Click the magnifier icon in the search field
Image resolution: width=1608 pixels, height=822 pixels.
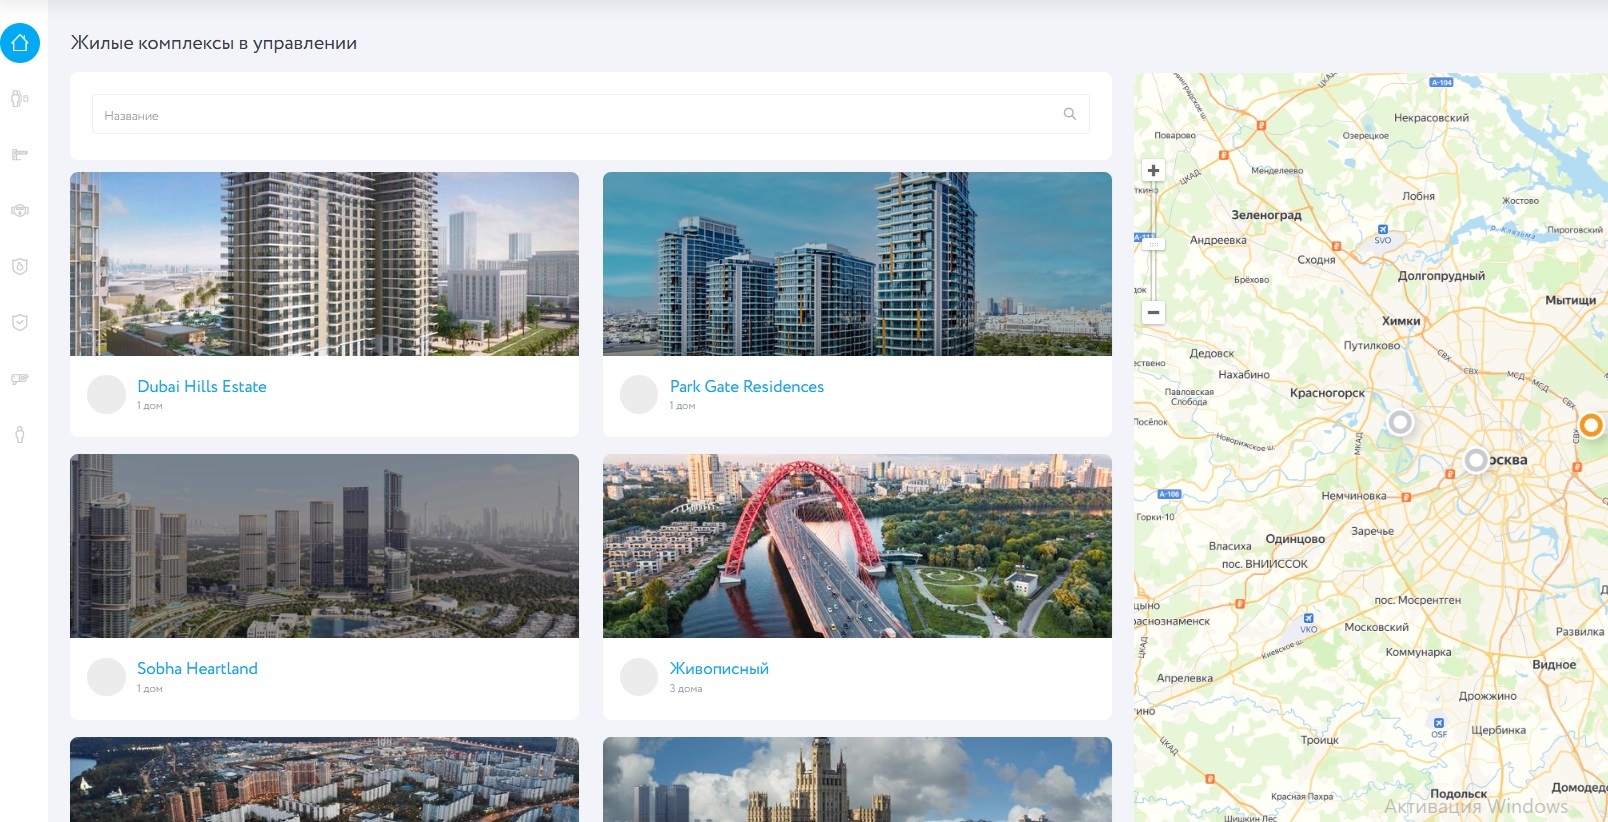(1070, 114)
